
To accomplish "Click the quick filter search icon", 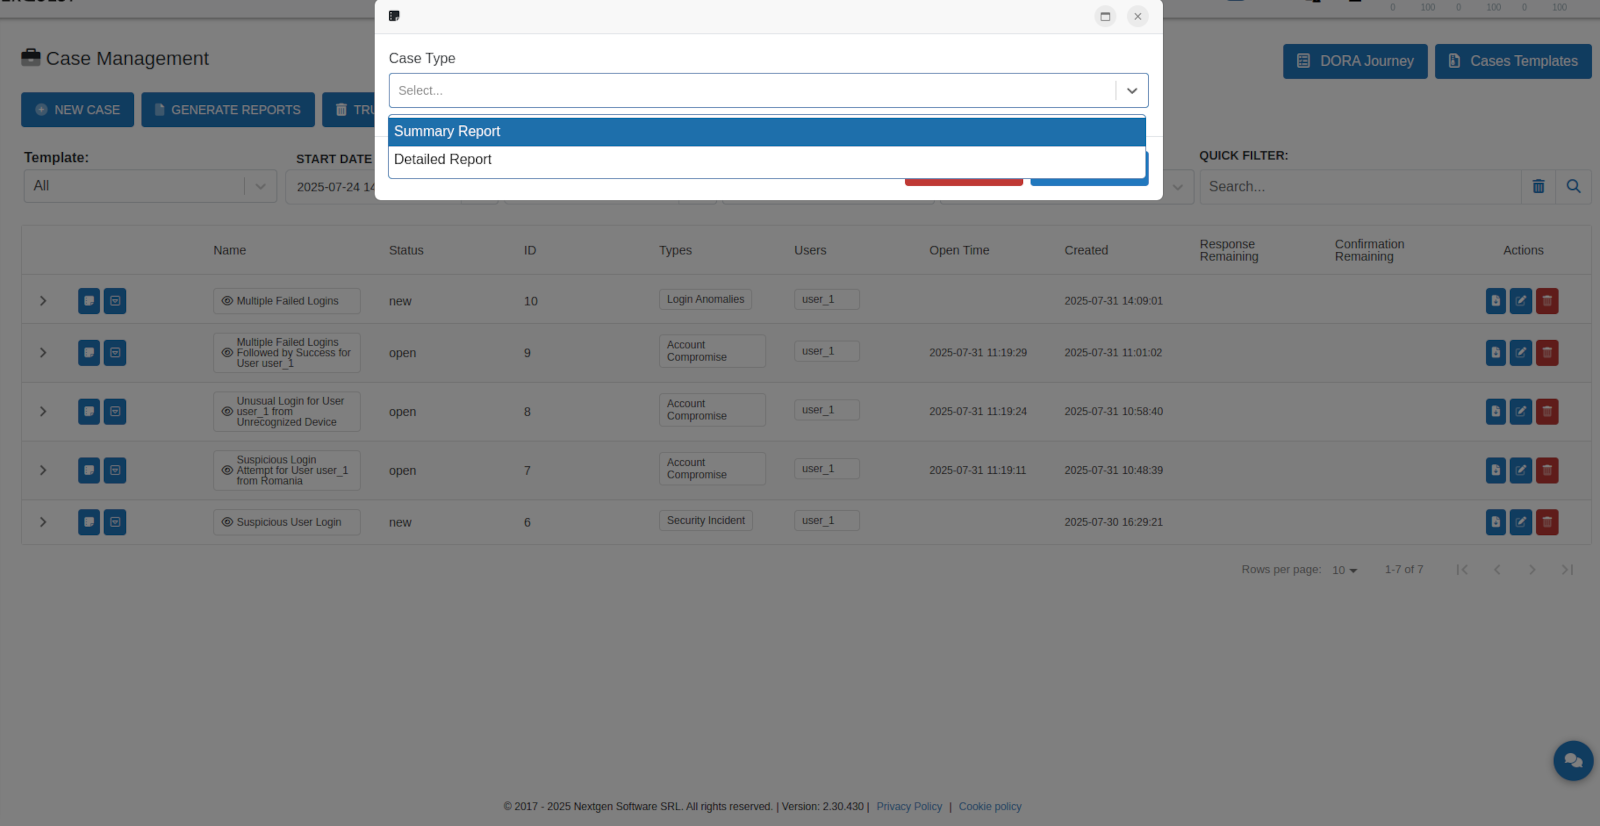I will 1573,187.
